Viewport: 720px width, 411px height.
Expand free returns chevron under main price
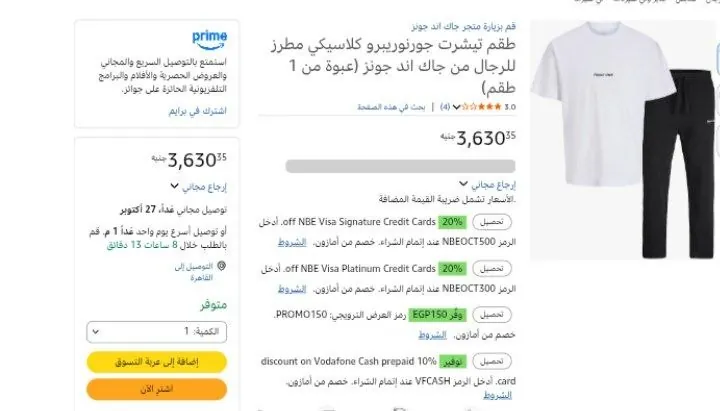[x=463, y=184]
